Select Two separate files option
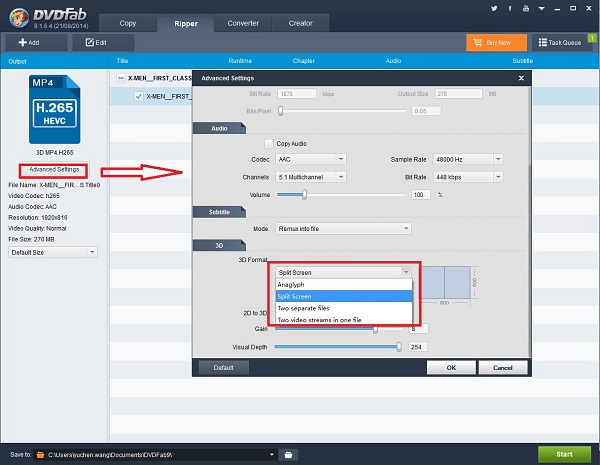The height and width of the screenshot is (465, 600). (344, 308)
